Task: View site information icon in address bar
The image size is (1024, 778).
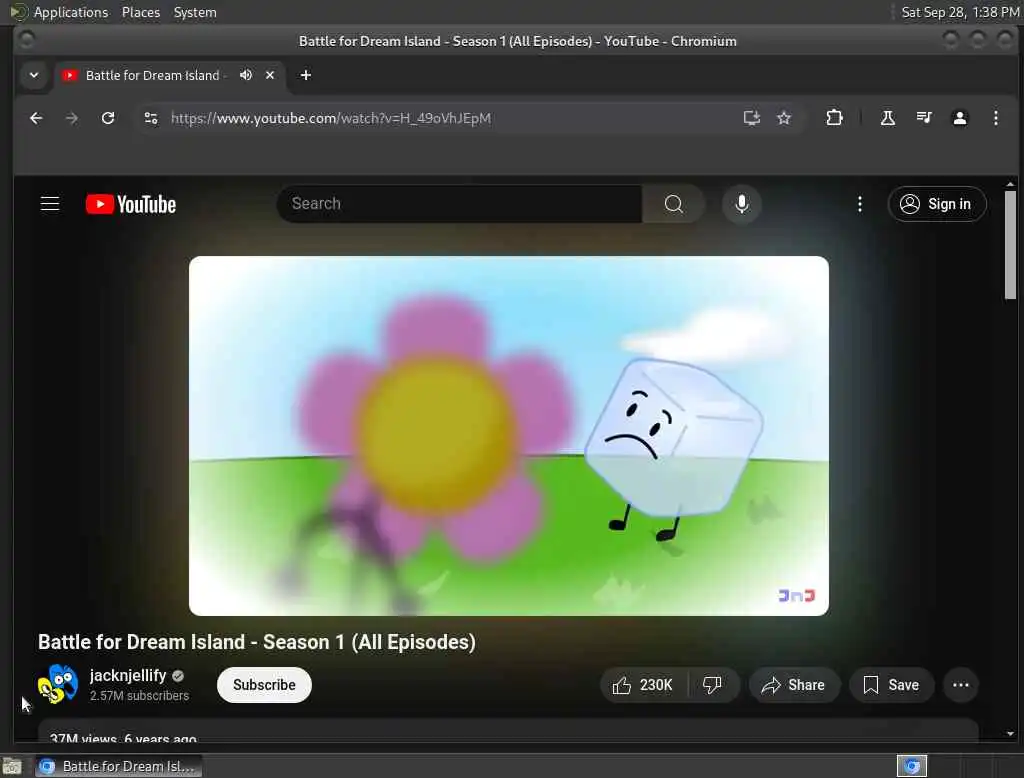Action: (x=151, y=118)
